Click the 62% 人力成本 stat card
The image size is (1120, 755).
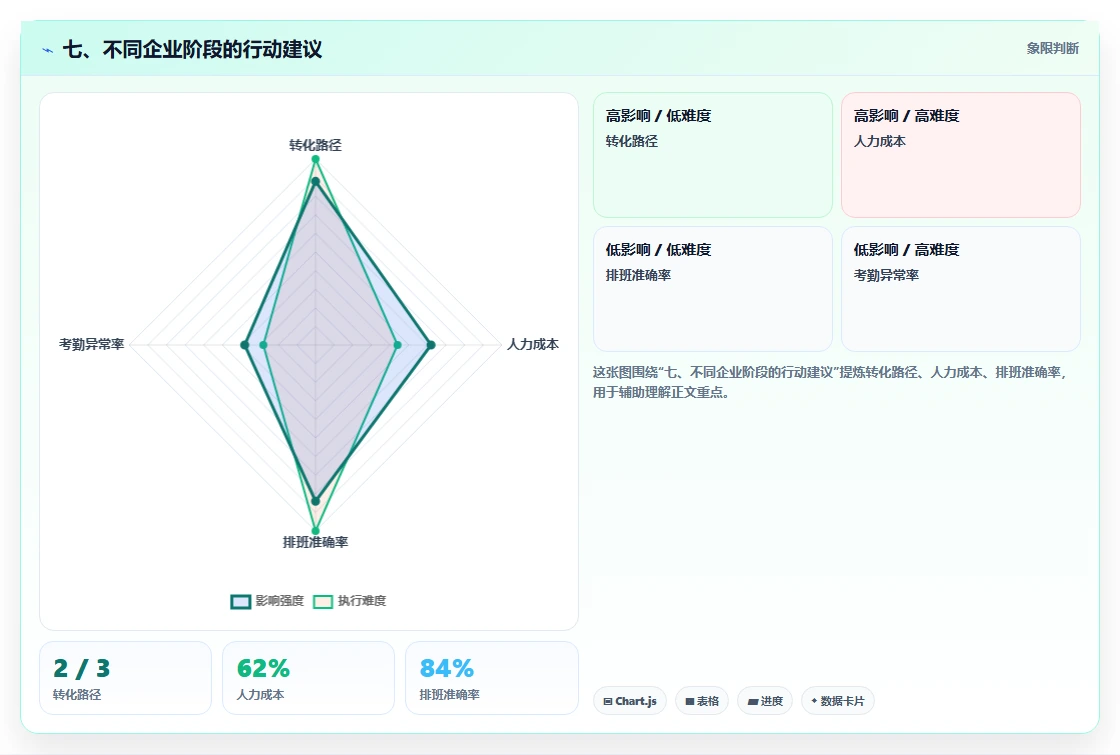309,678
